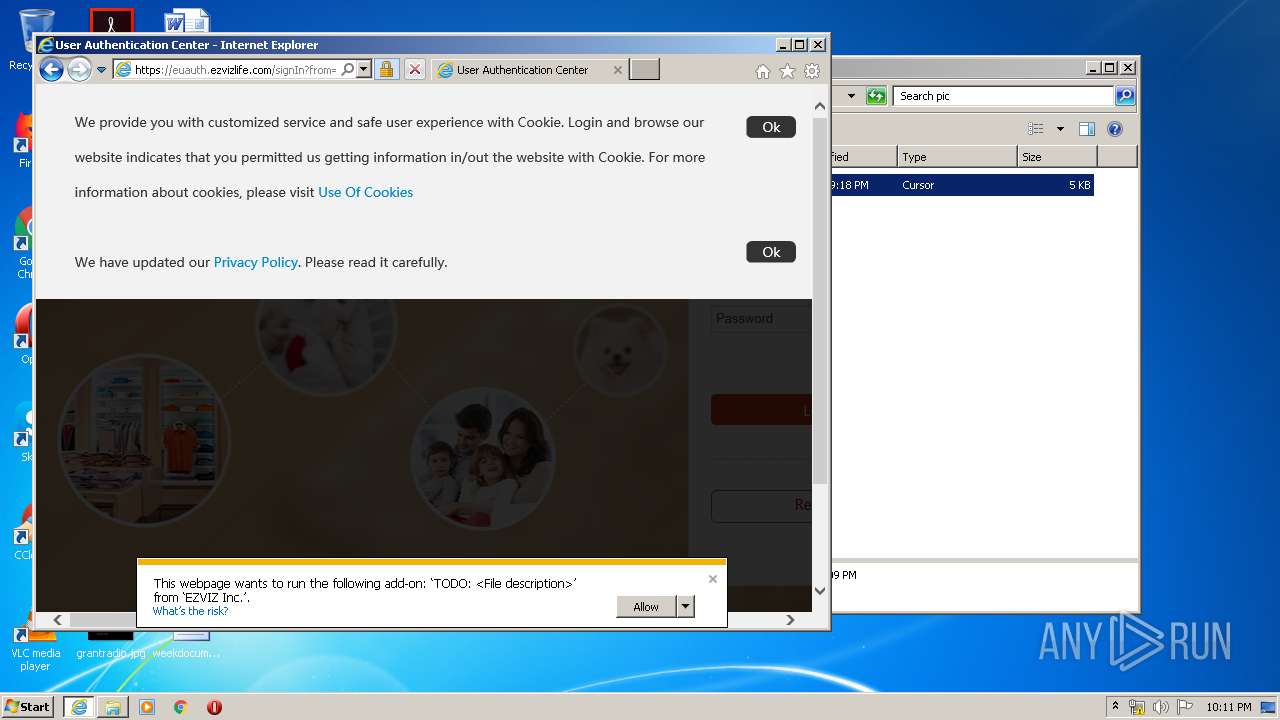Expand the Allow button options arrow
This screenshot has height=720, width=1280.
click(685, 606)
